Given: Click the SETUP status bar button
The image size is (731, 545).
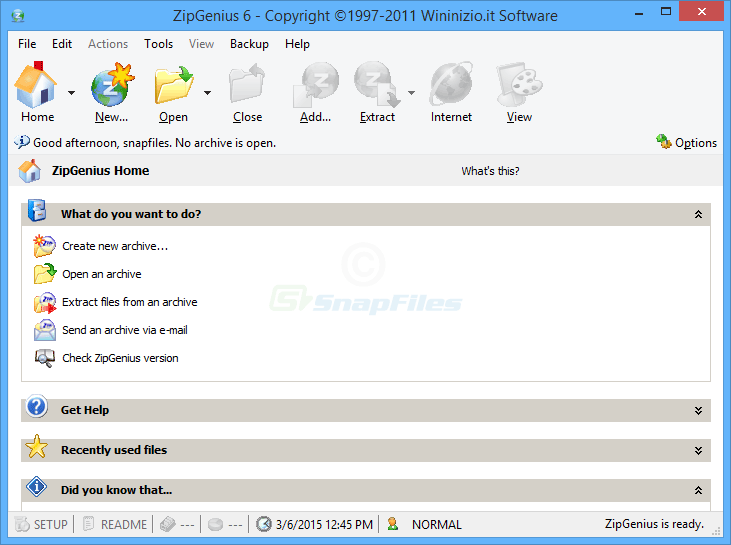Looking at the screenshot, I should click(x=42, y=524).
